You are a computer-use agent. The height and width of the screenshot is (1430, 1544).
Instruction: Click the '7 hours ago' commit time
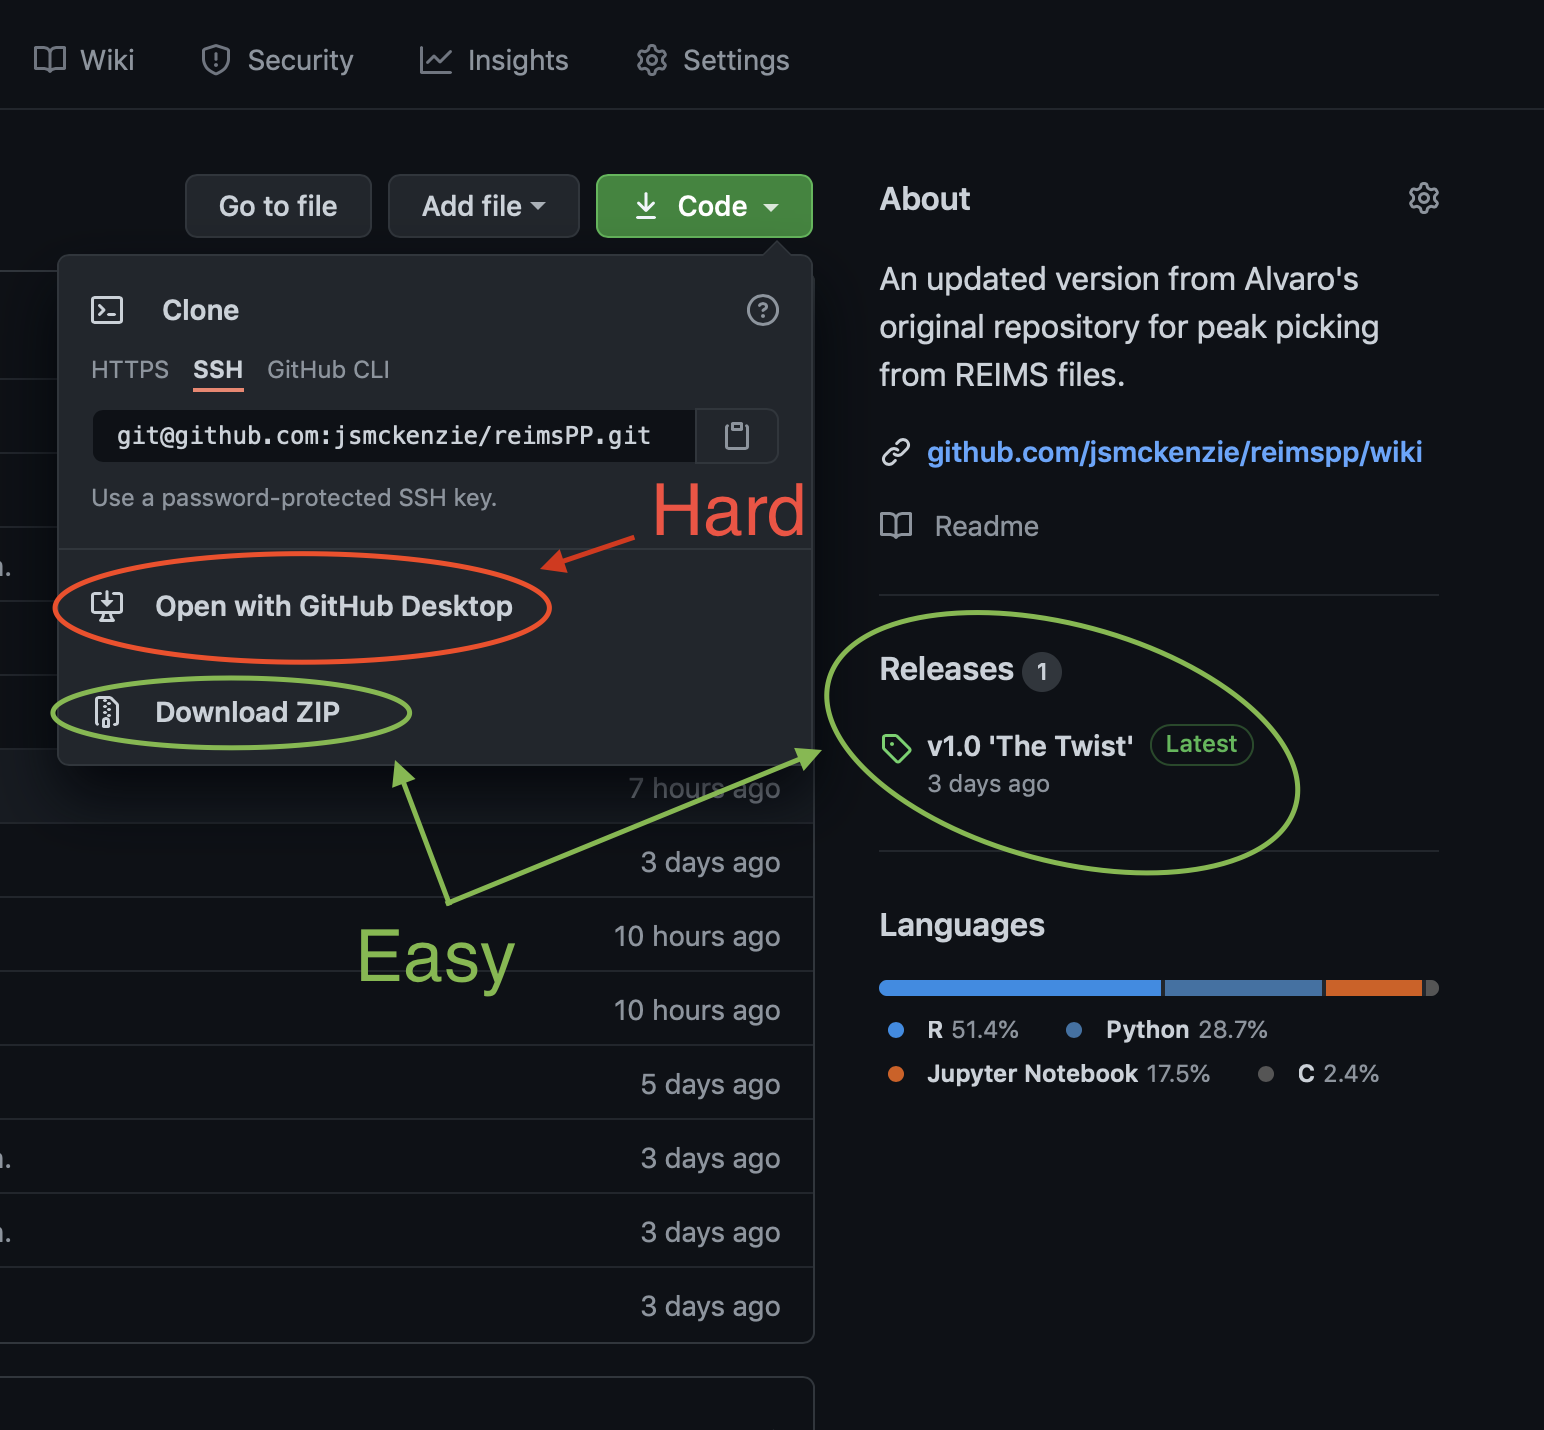click(704, 789)
